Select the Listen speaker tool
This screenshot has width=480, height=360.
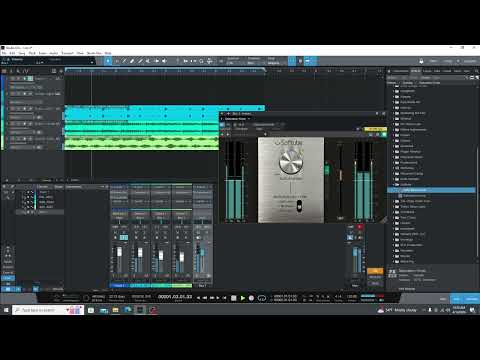[x=165, y=61]
